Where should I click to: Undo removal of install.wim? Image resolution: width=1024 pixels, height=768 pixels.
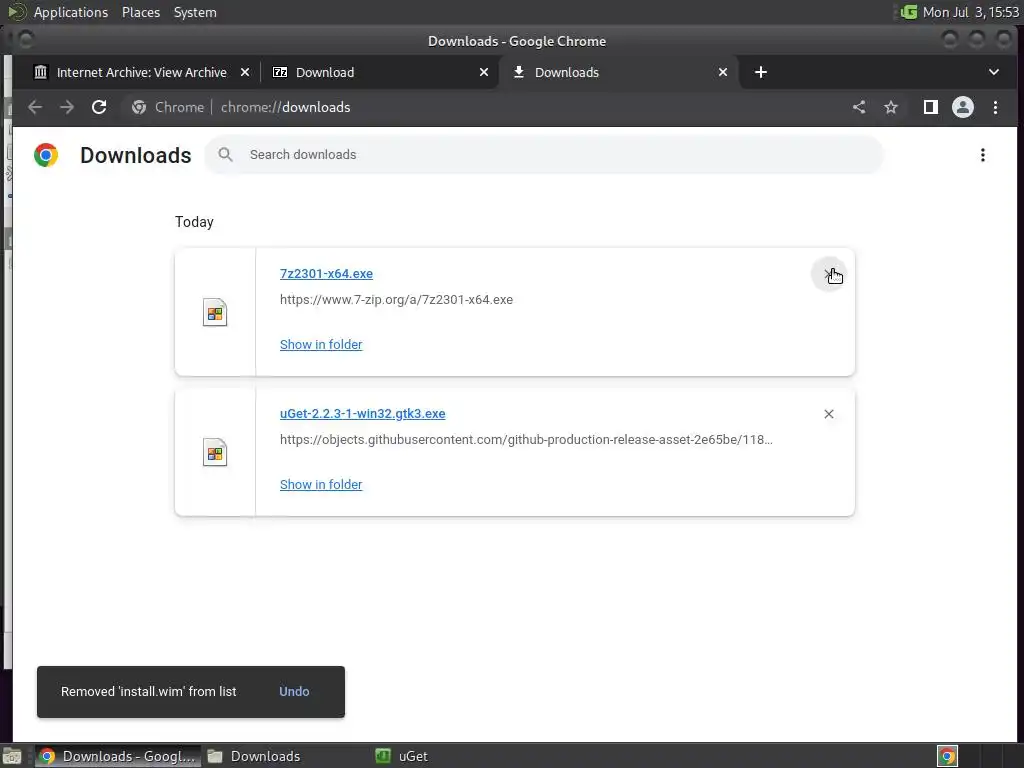pos(294,692)
